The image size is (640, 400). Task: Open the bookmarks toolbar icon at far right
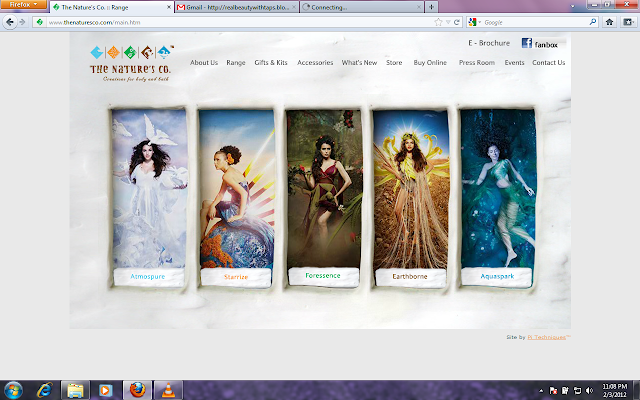click(628, 22)
